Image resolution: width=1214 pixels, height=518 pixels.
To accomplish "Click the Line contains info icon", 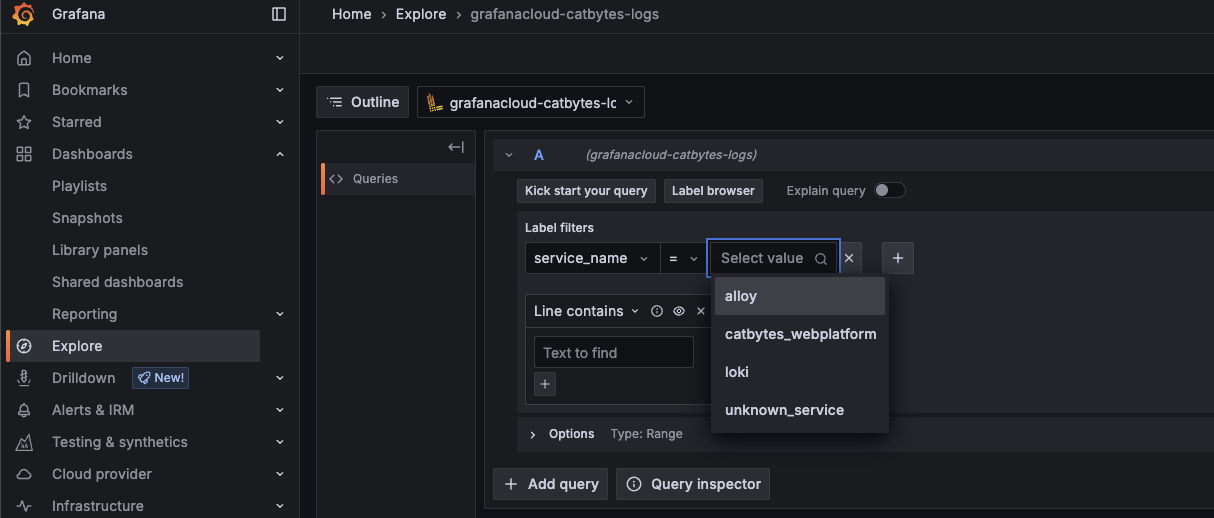I will (x=657, y=311).
